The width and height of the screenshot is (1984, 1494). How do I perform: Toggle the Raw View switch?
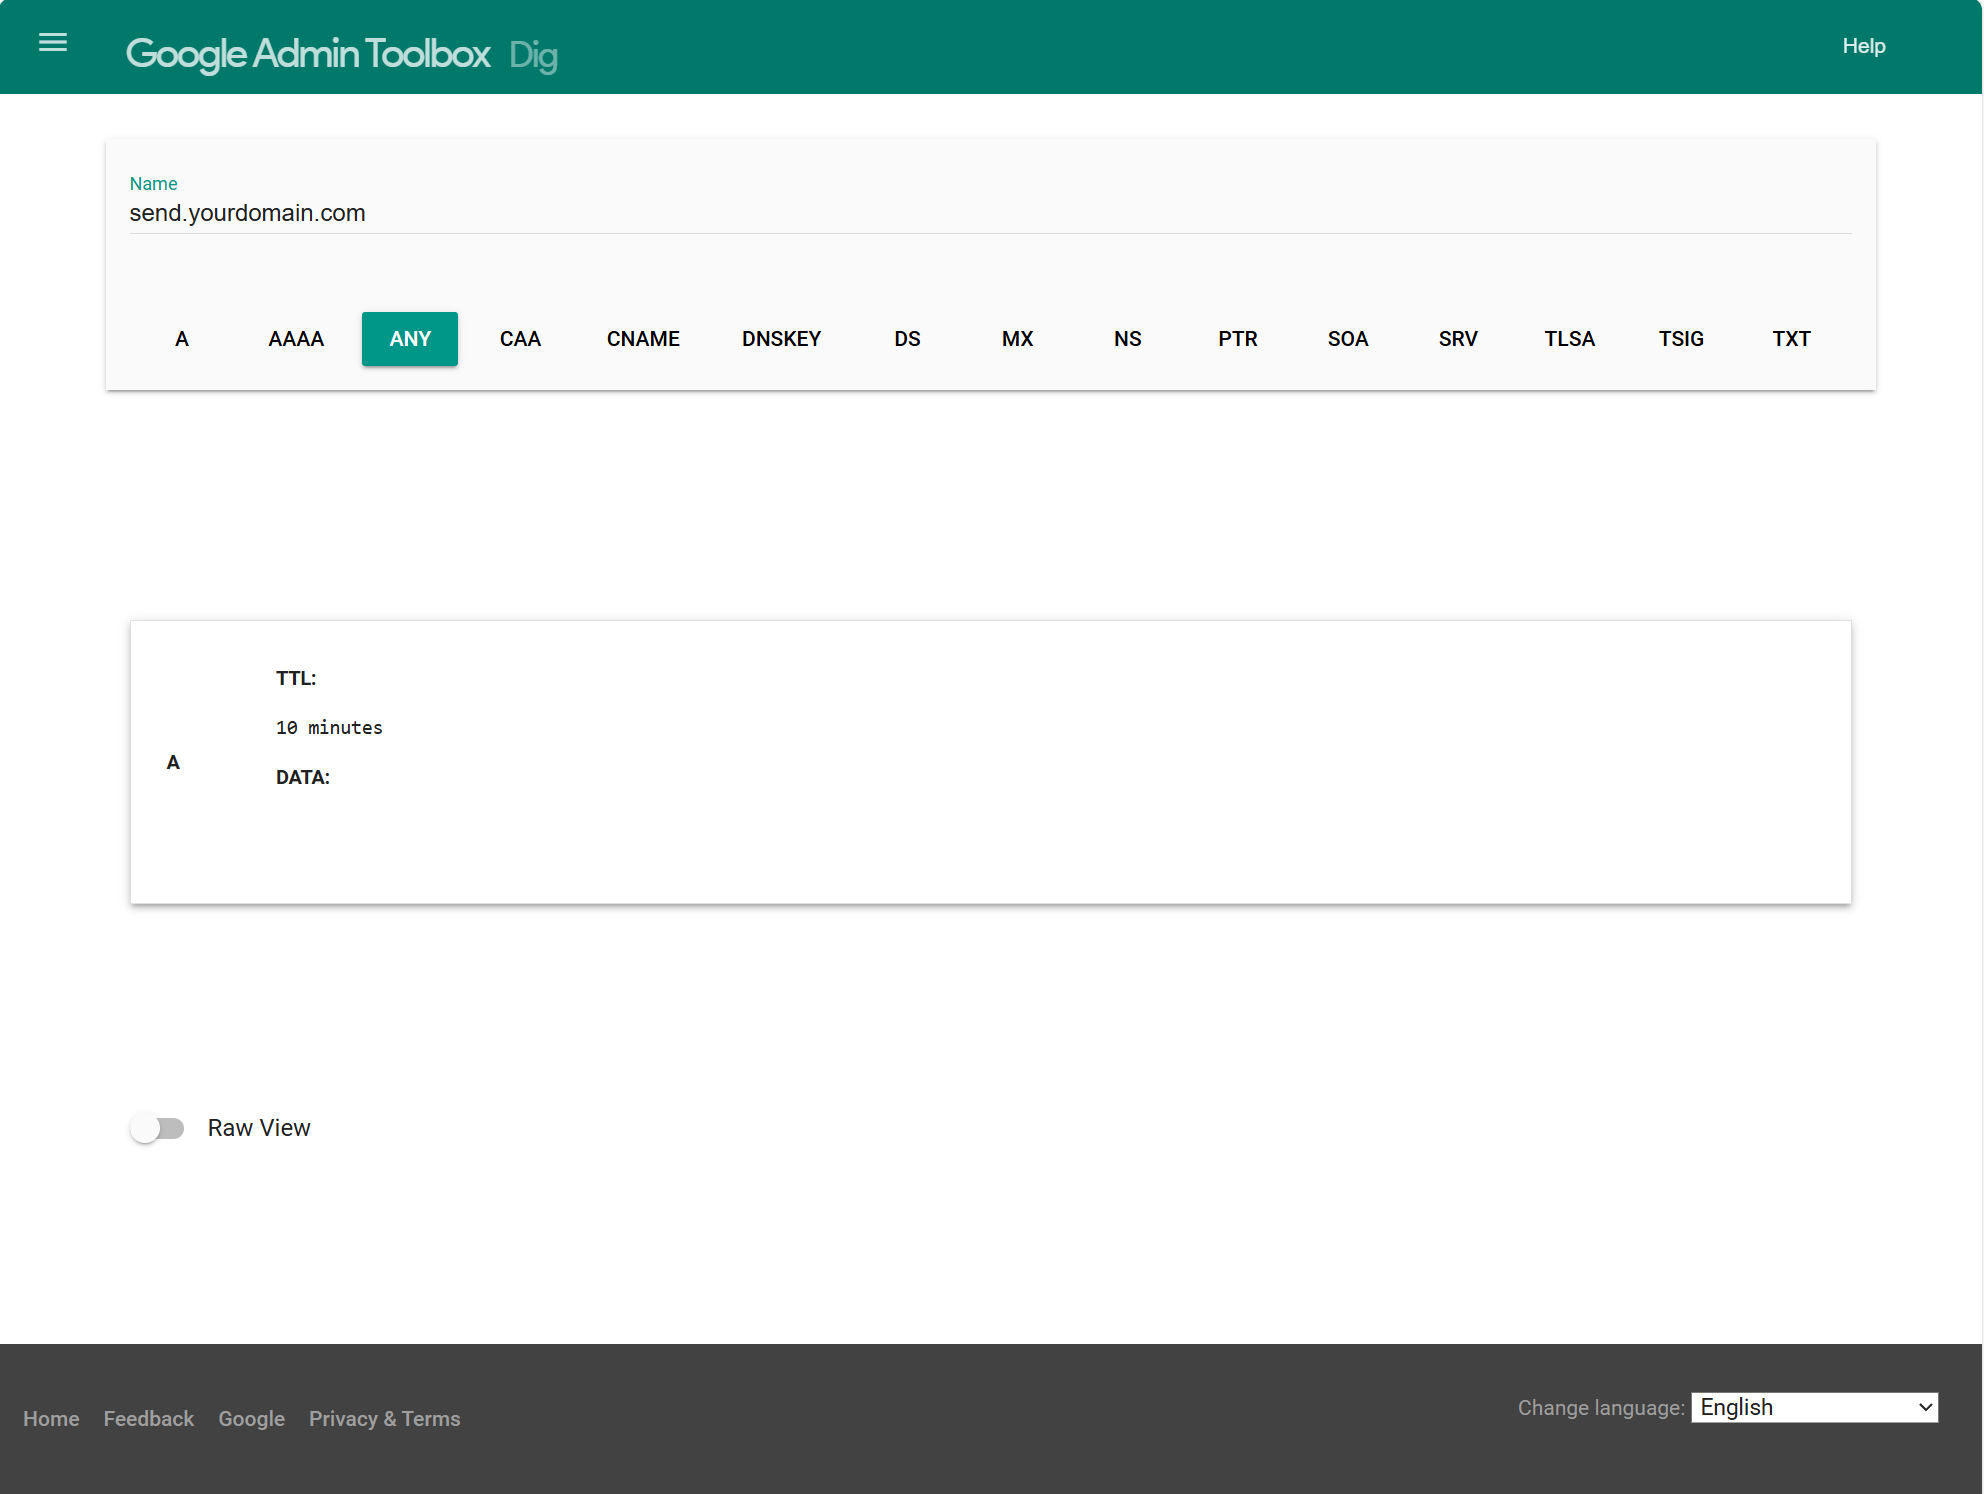coord(158,1128)
